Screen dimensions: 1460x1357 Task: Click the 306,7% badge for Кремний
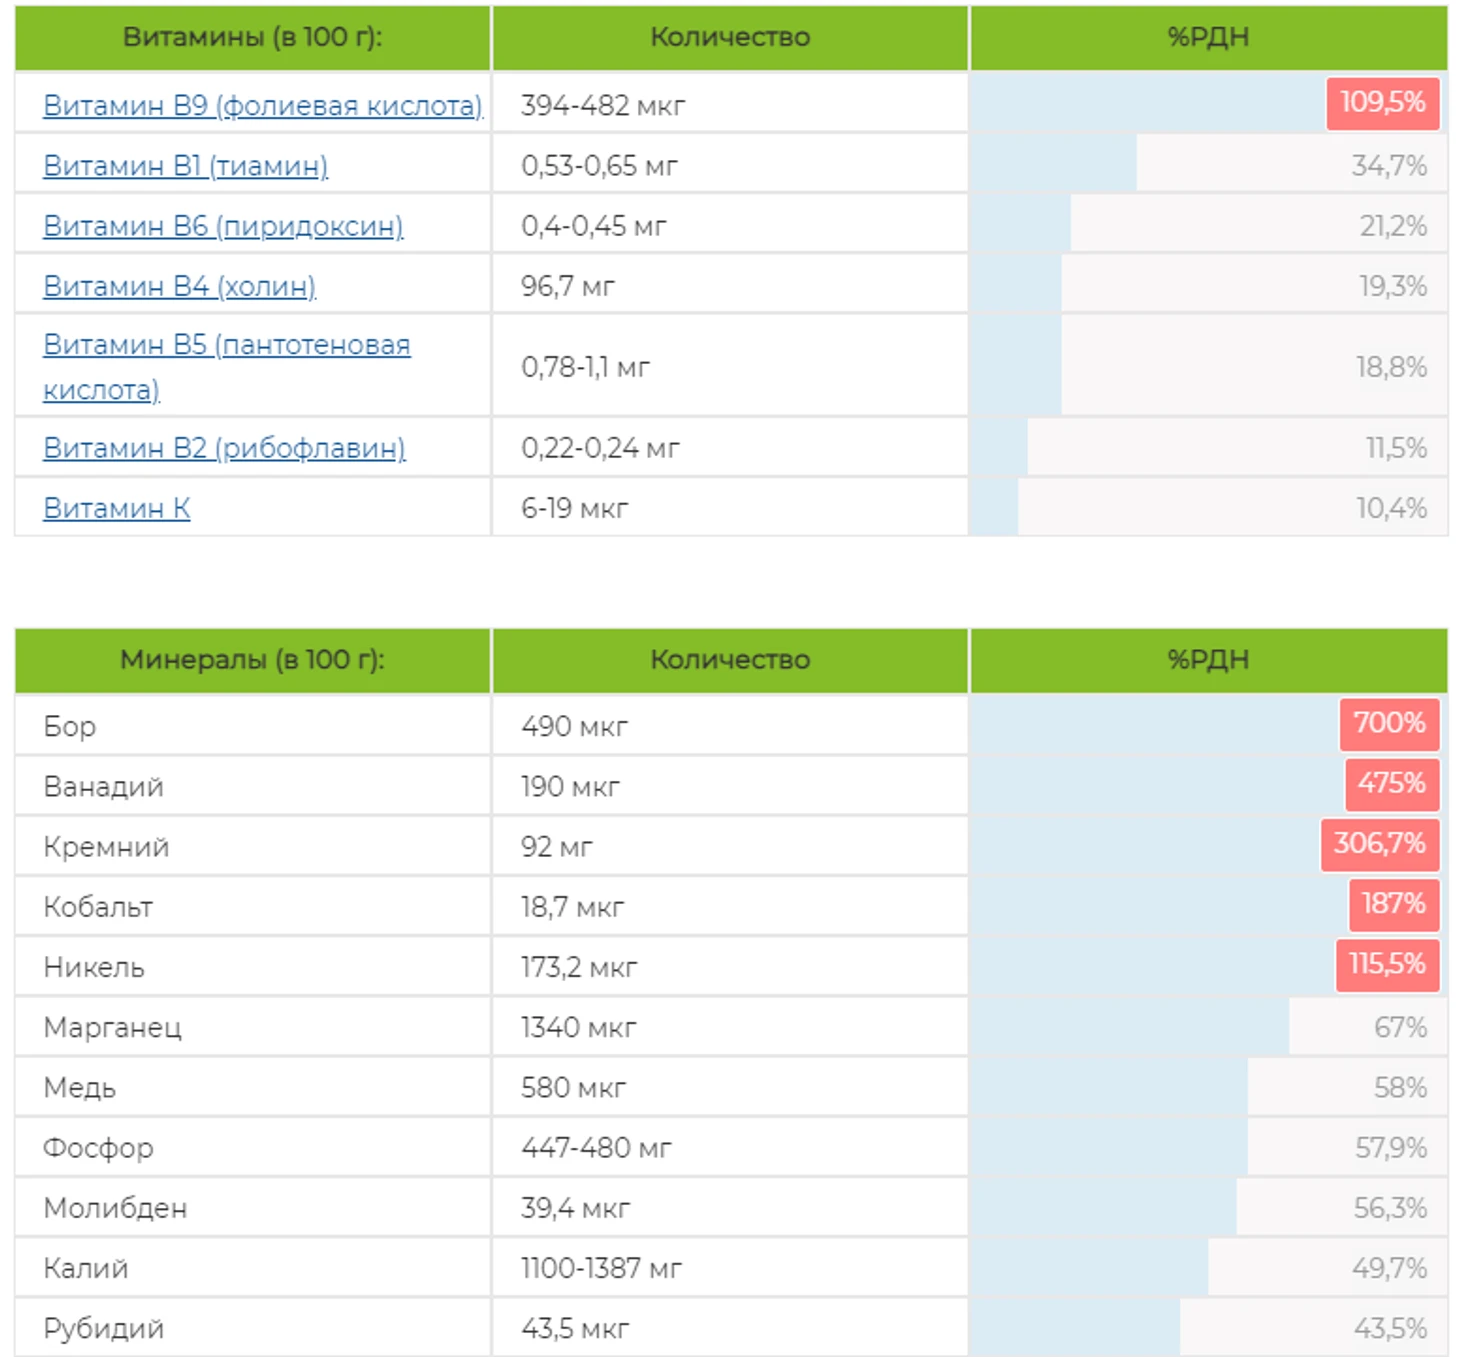click(x=1380, y=844)
